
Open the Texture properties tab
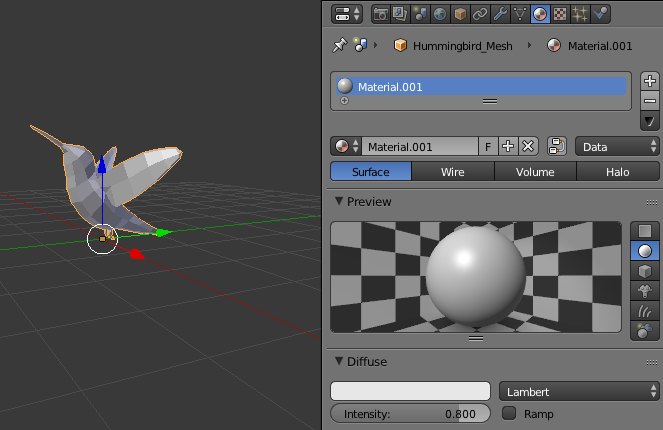560,14
